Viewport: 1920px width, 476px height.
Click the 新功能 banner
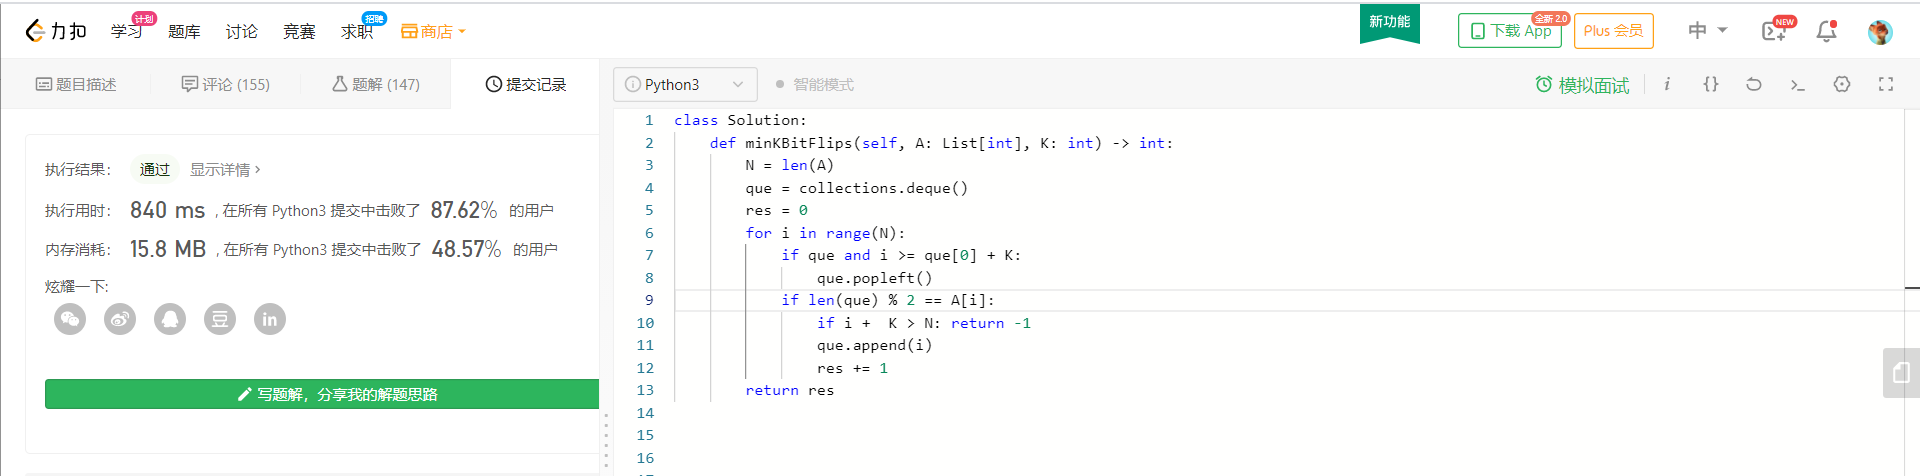click(1390, 23)
